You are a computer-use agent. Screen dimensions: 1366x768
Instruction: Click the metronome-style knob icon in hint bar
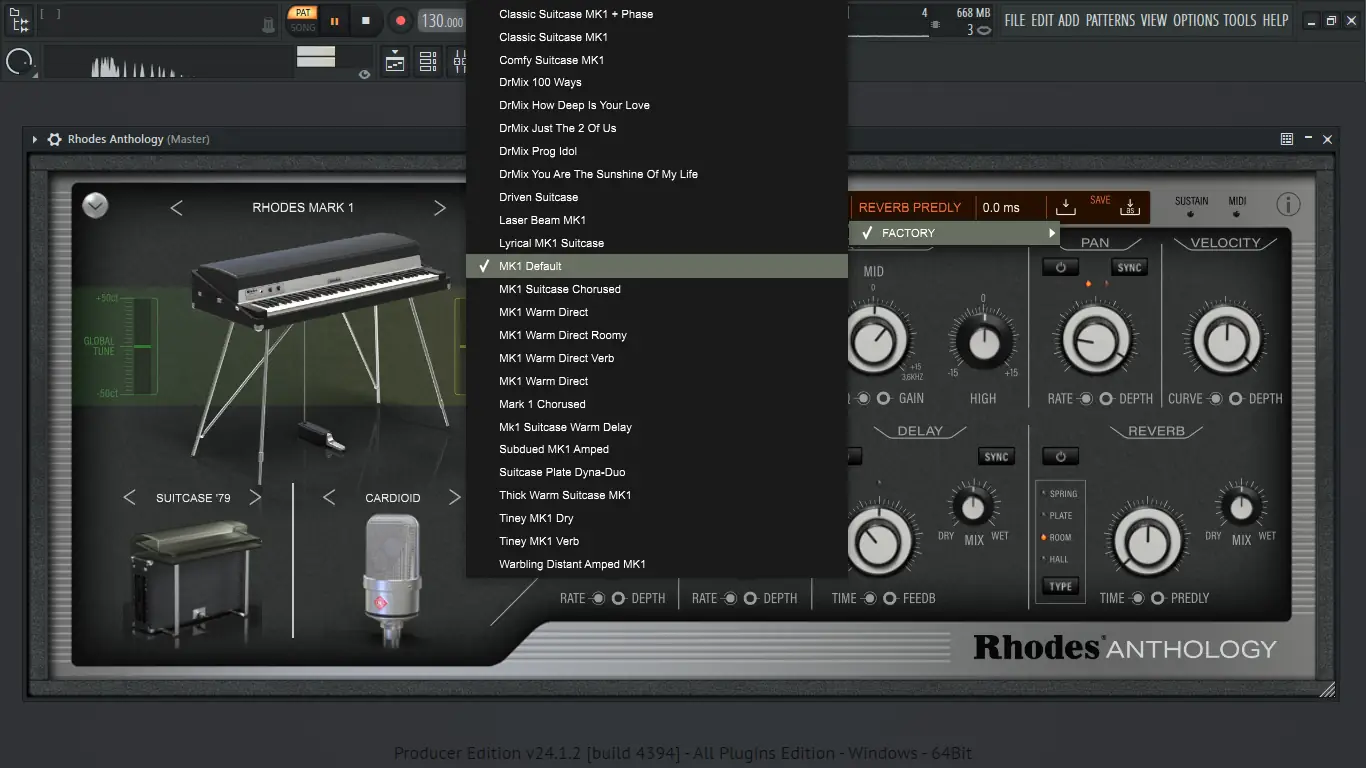click(x=269, y=24)
